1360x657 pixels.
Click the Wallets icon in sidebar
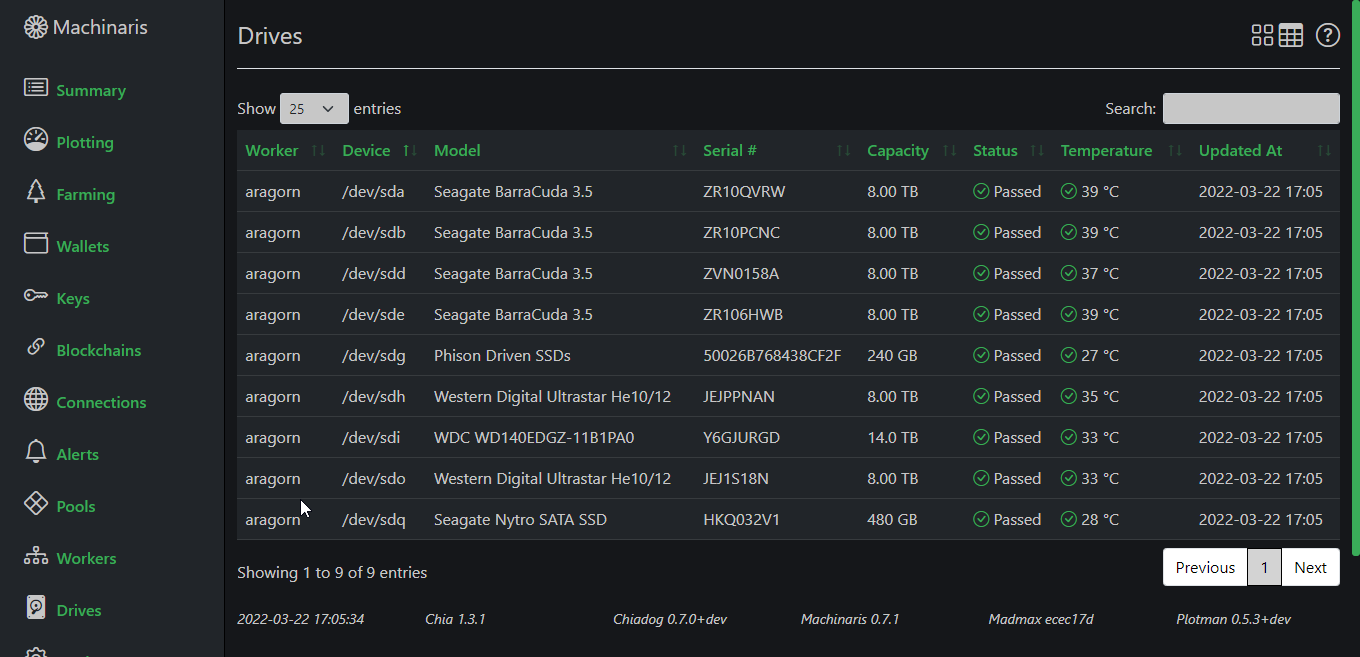[x=36, y=243]
